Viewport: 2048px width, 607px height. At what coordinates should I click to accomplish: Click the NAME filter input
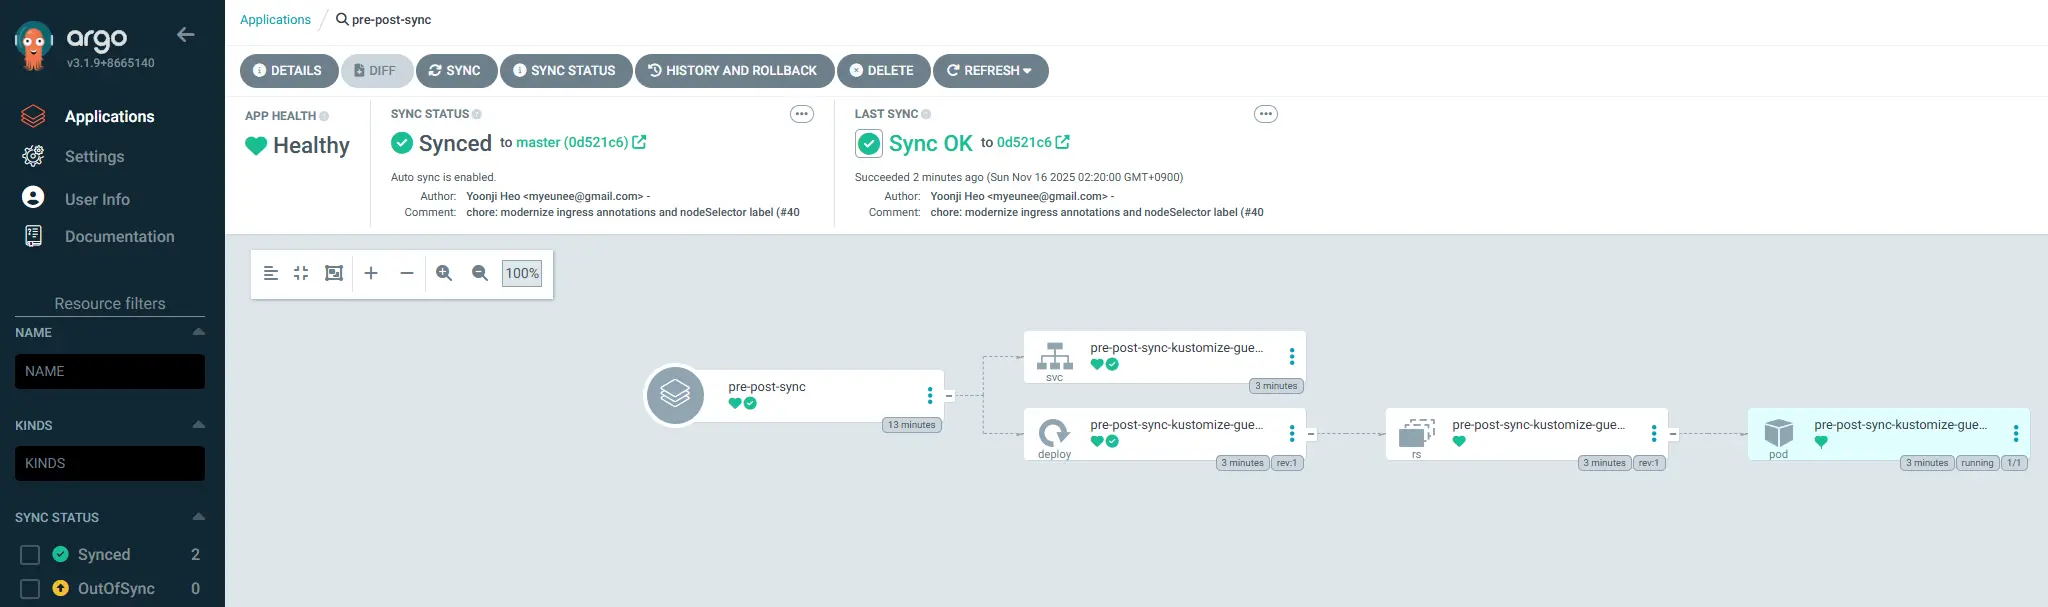point(110,371)
